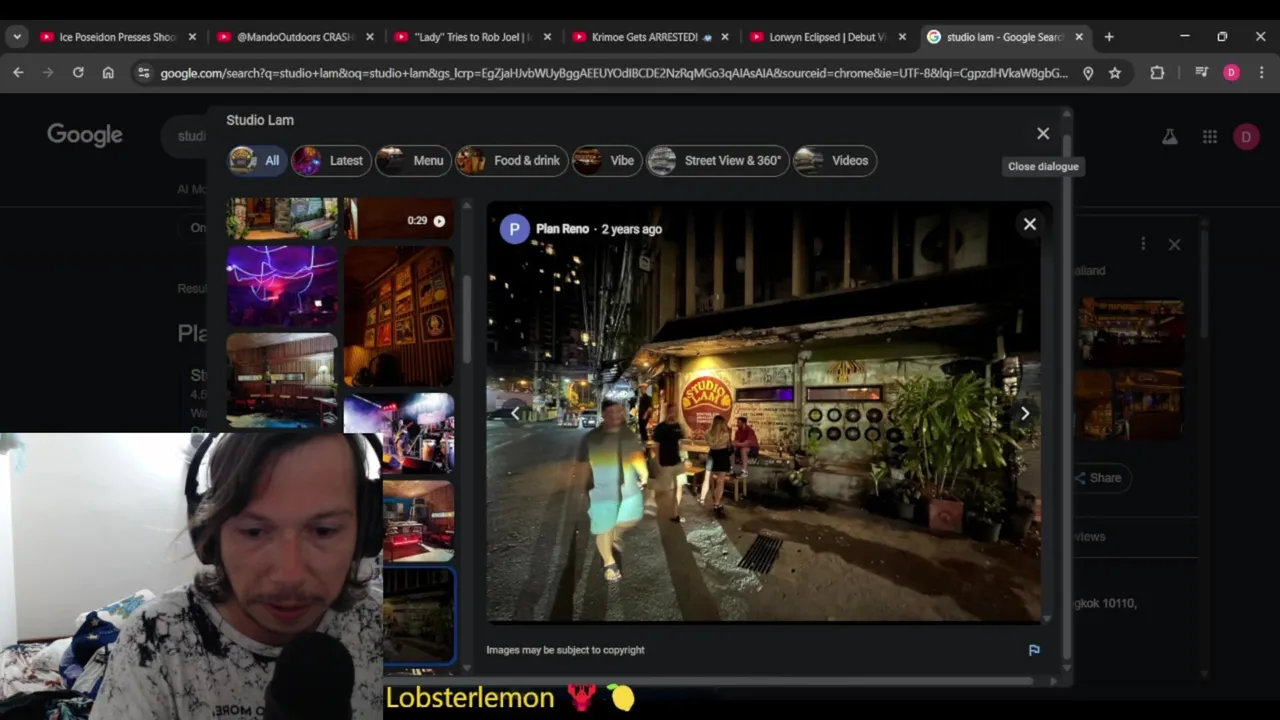Close the Studio Lam photo dialogue
Image resolution: width=1280 pixels, height=720 pixels.
pos(1043,133)
